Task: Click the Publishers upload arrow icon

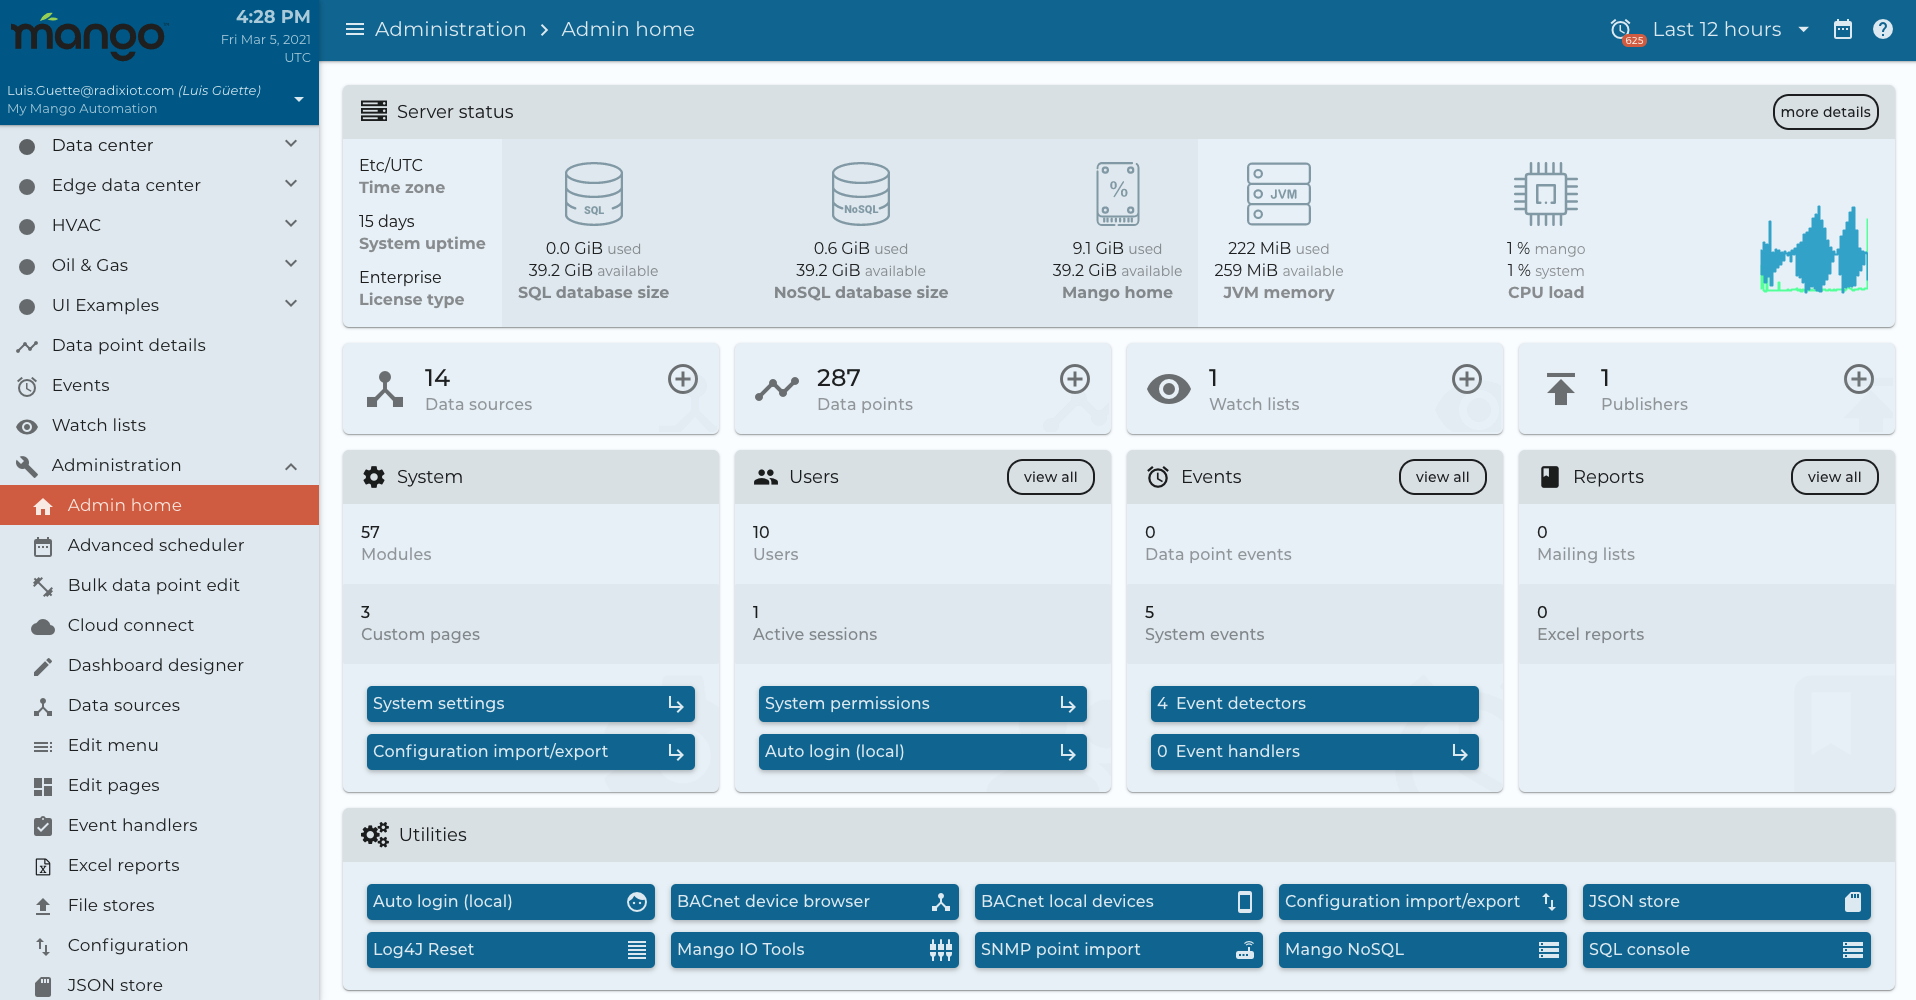Action: tap(1561, 389)
